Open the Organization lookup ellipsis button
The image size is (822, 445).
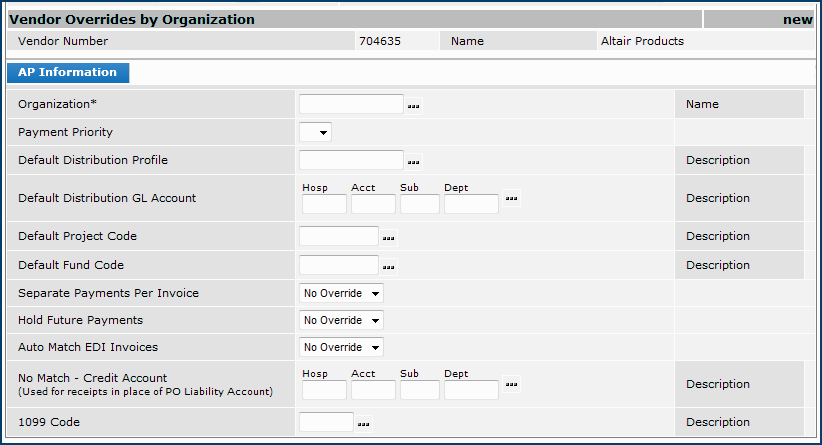[x=414, y=105]
